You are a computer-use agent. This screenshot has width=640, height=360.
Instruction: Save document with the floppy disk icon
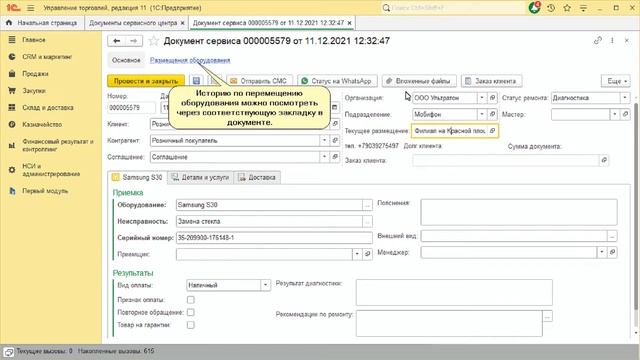(196, 81)
